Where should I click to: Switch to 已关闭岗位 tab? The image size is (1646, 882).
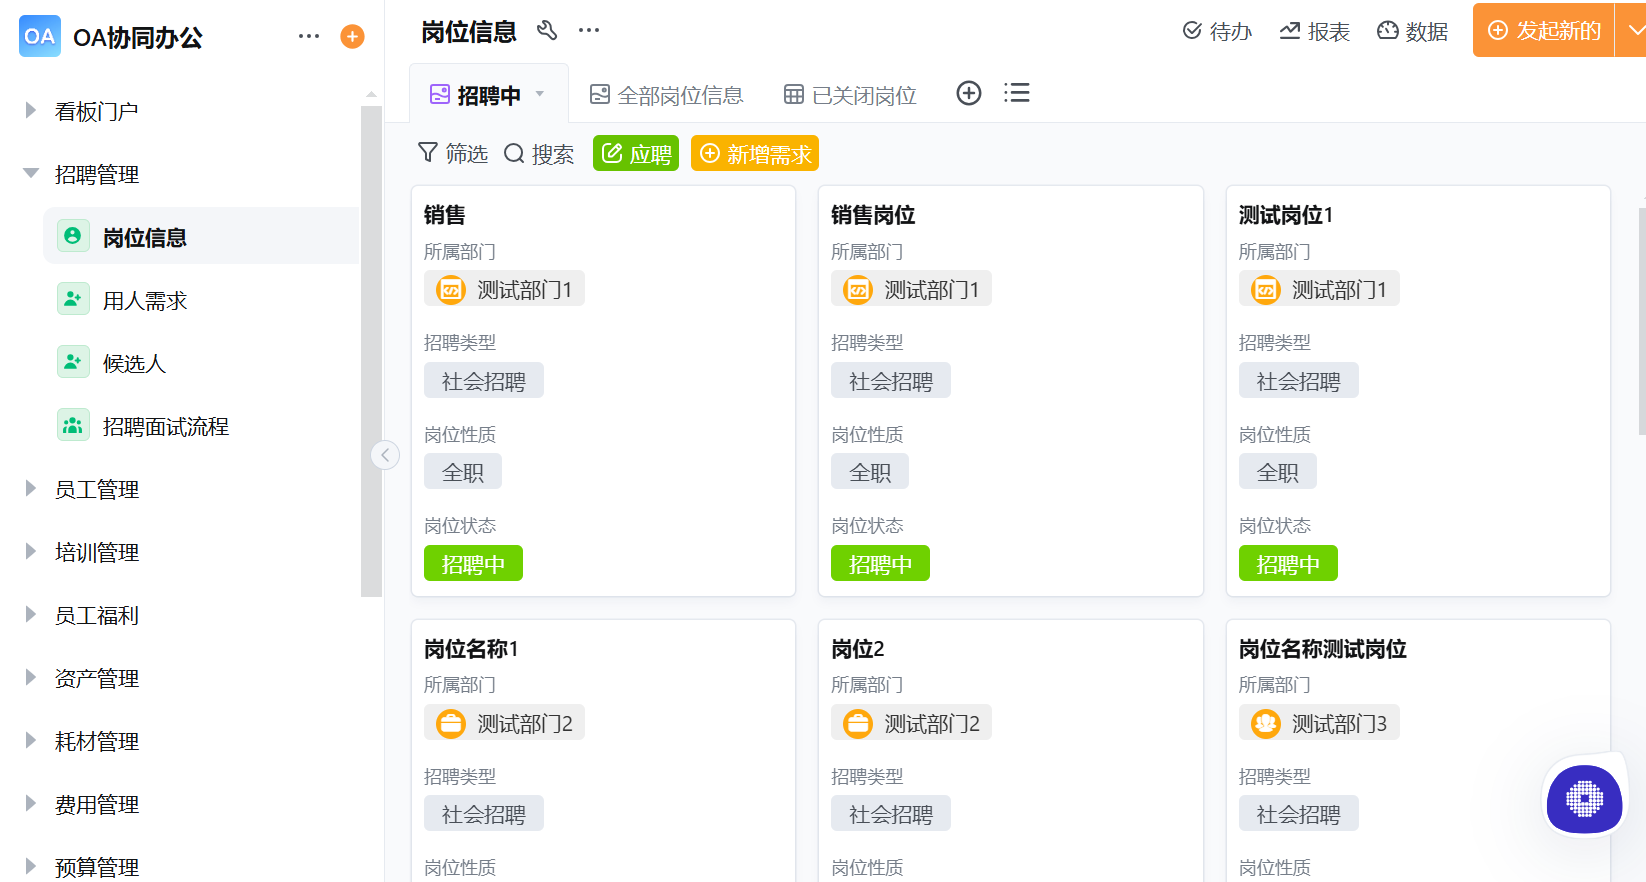(x=851, y=95)
